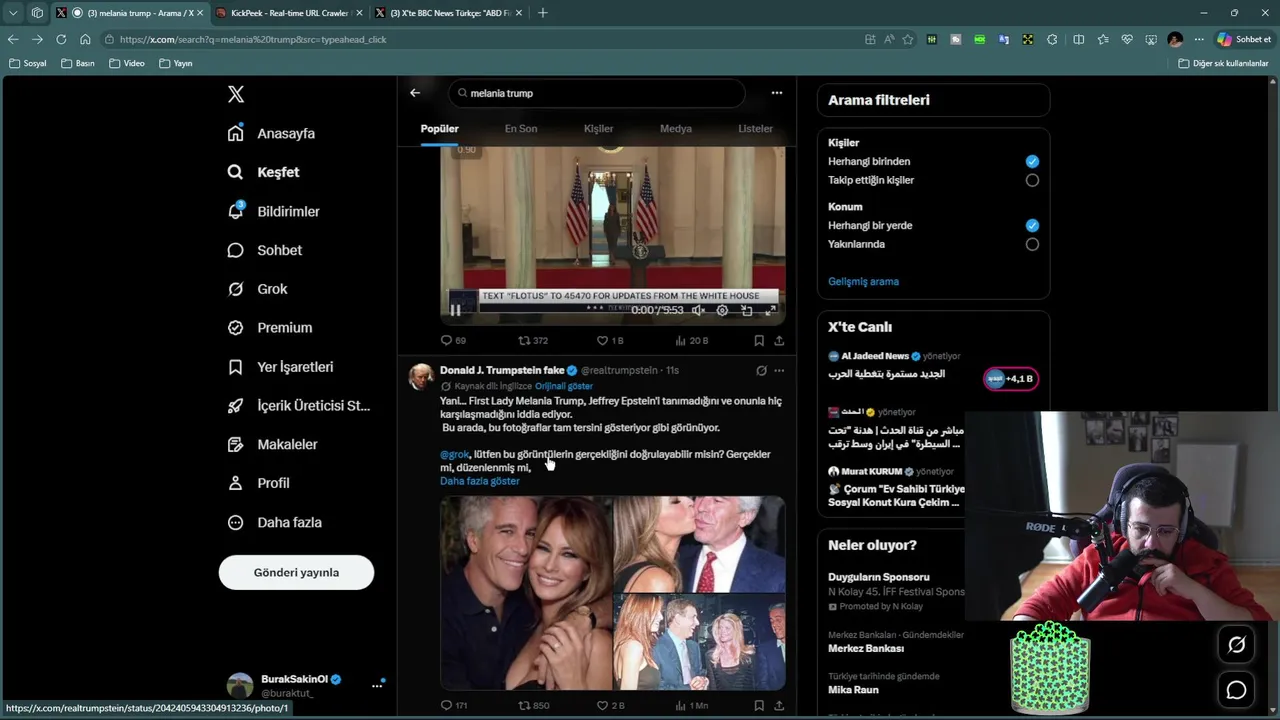Toggle browser split screen icon
Viewport: 1280px width, 720px height.
1078,39
